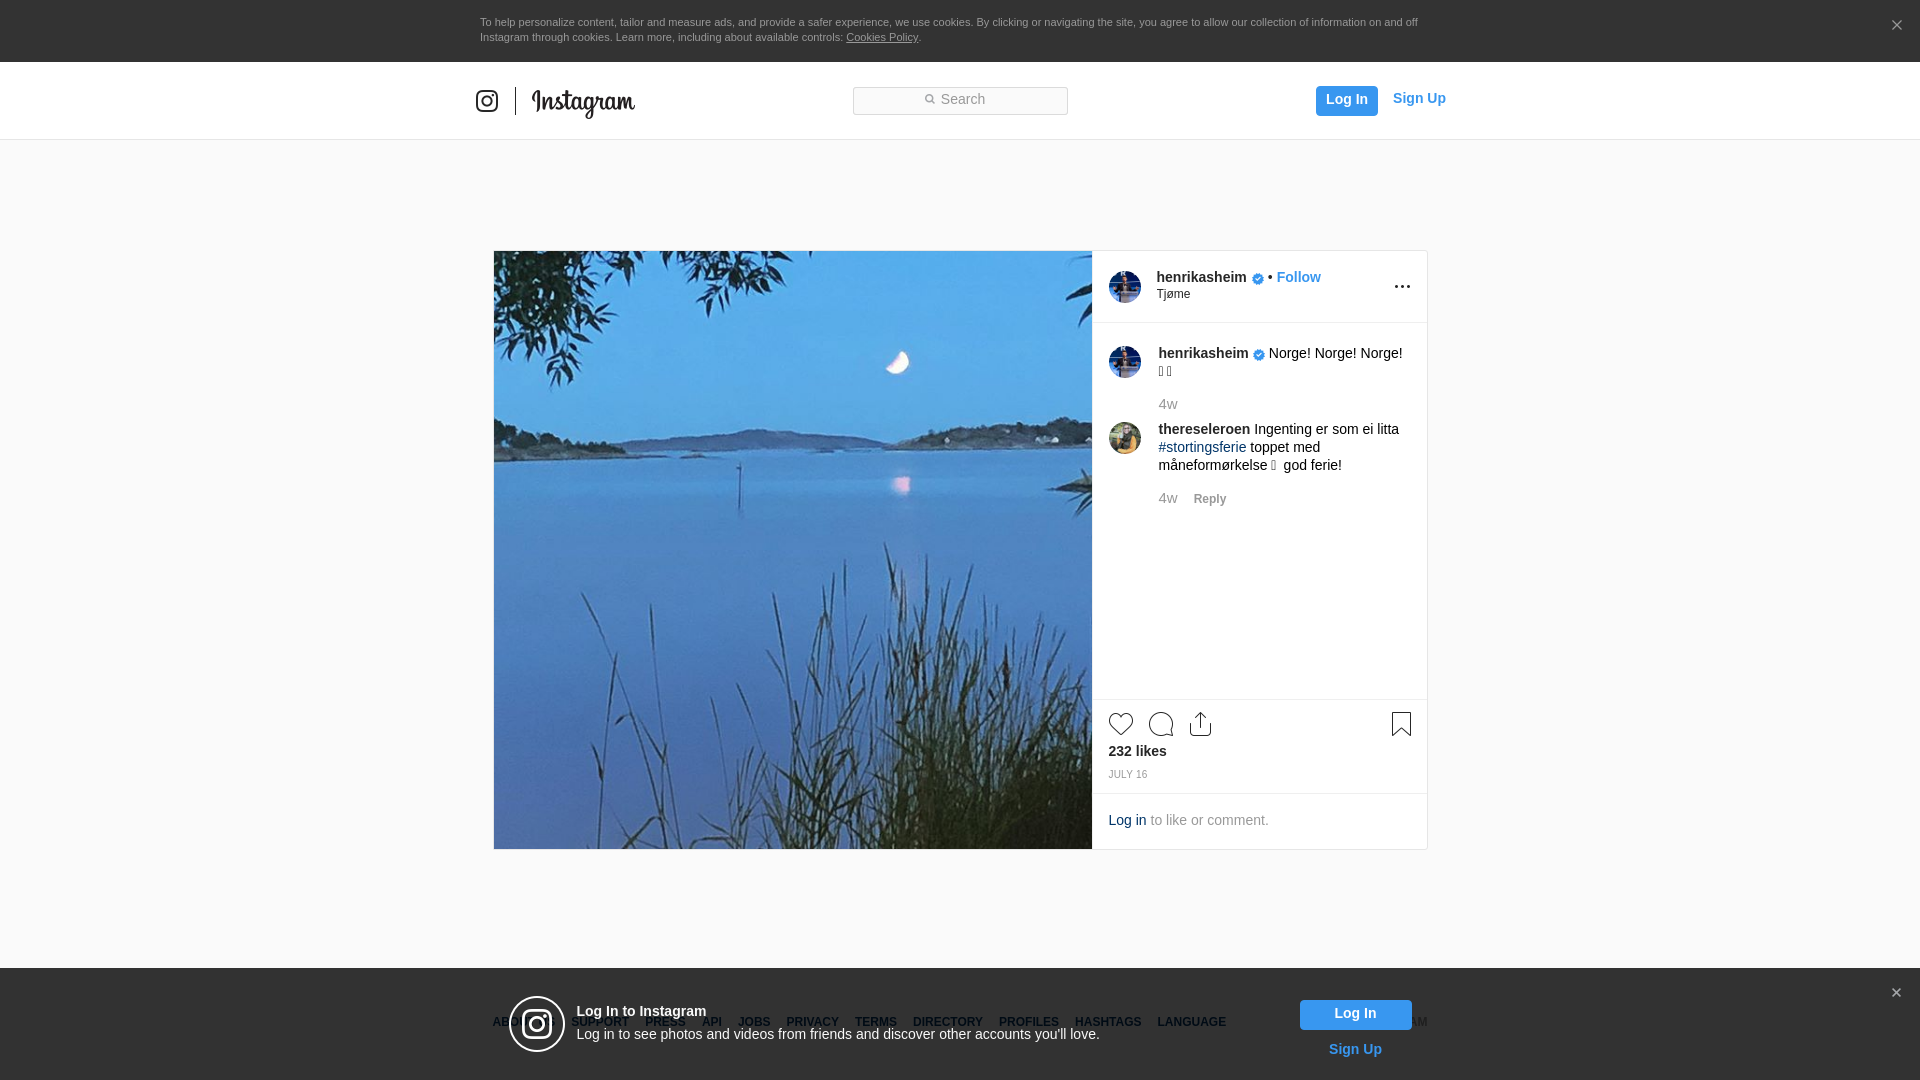Open the JOBS footer link
The width and height of the screenshot is (1920, 1080).
click(x=754, y=1022)
